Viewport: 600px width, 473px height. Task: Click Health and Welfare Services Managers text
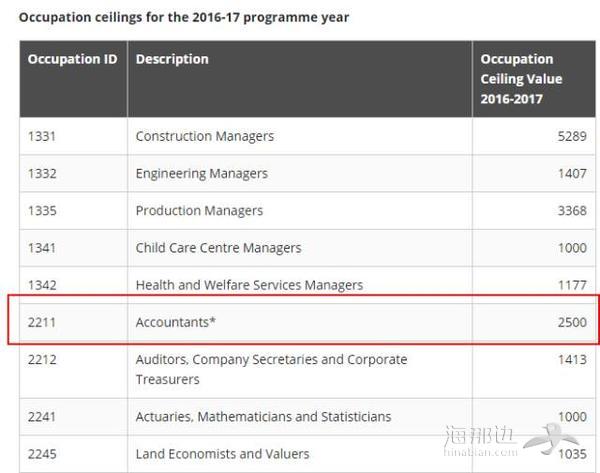[x=249, y=285]
